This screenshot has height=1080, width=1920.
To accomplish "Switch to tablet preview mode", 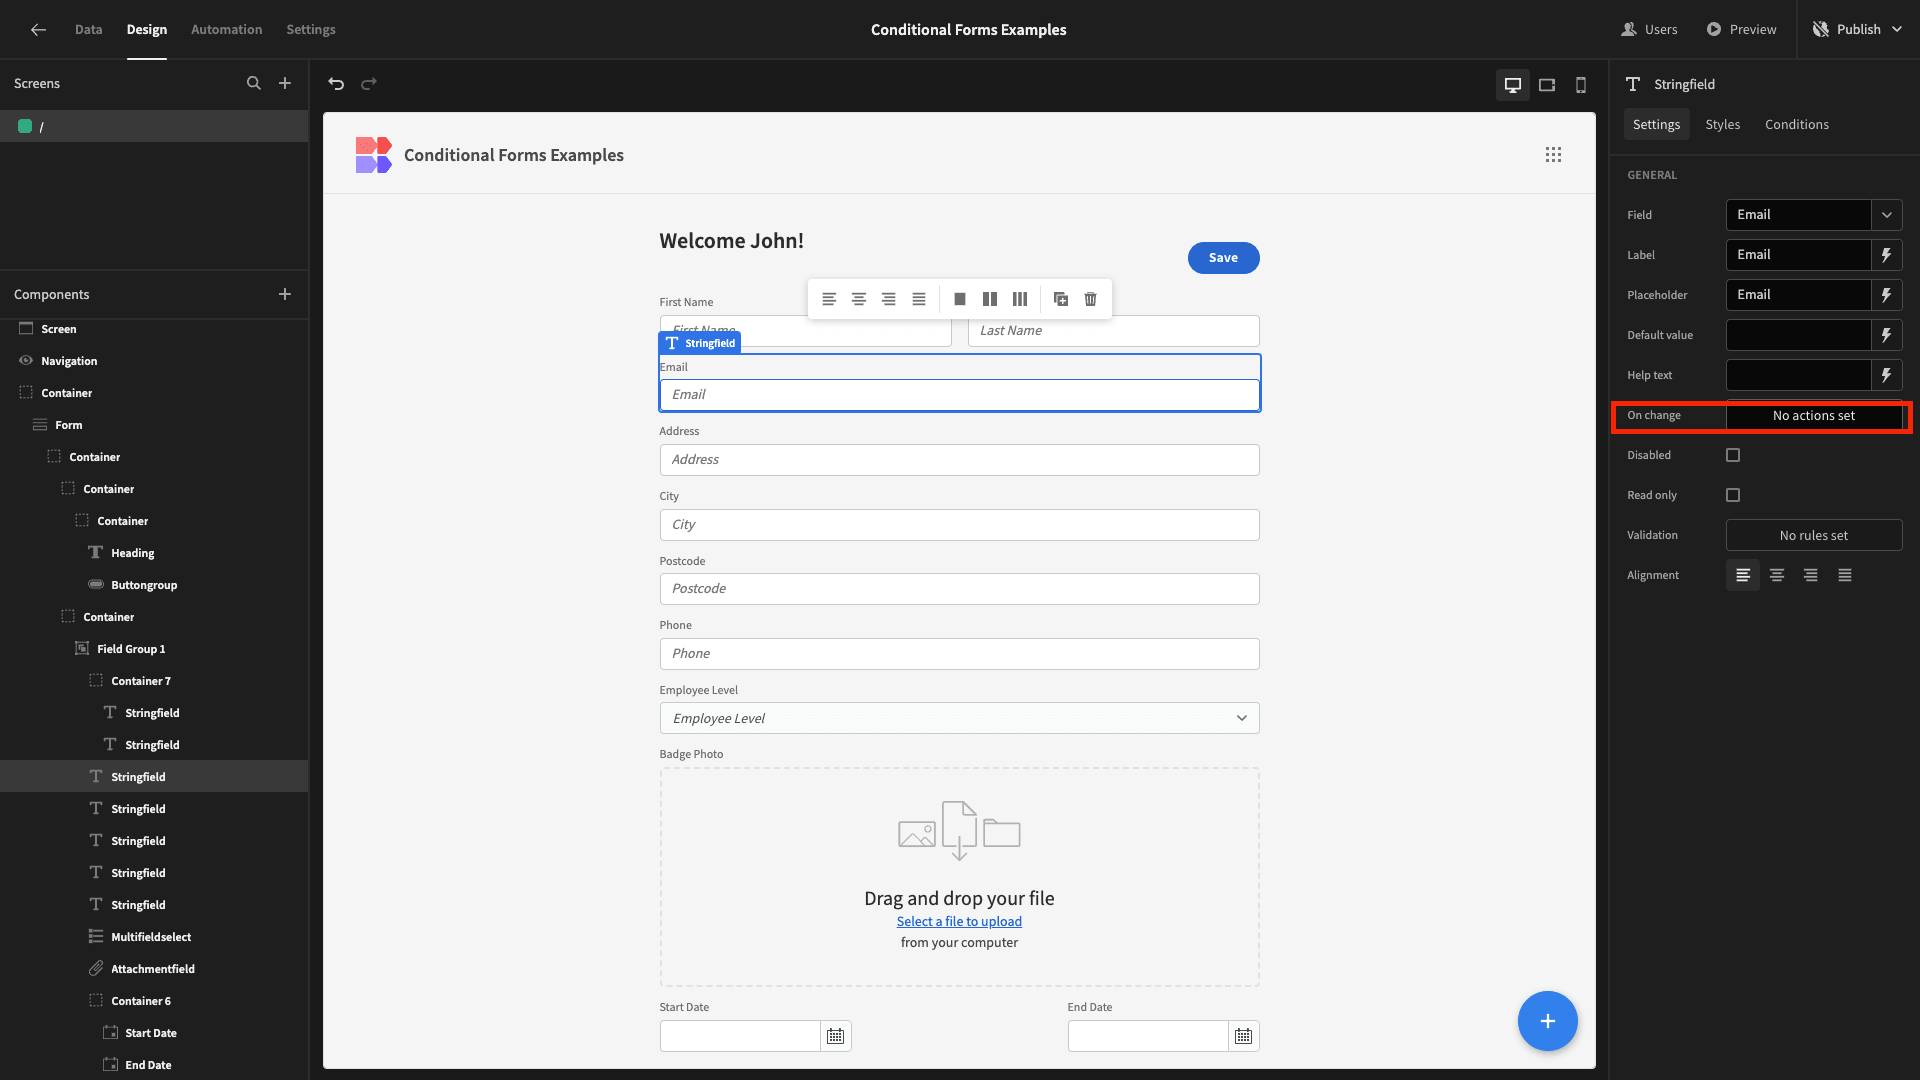I will tap(1547, 85).
